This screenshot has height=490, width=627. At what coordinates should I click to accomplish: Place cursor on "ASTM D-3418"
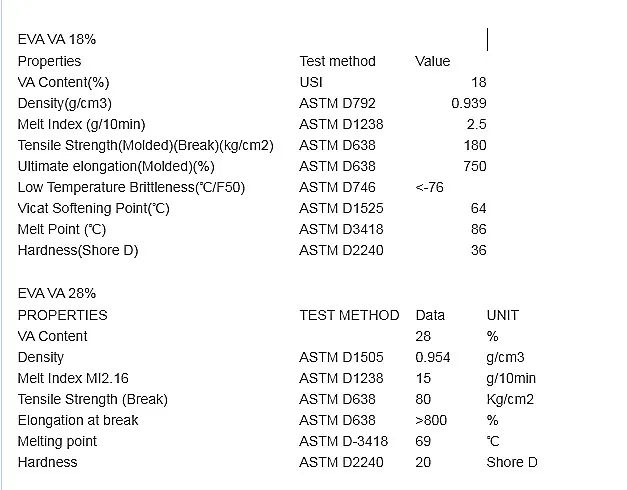click(x=343, y=441)
